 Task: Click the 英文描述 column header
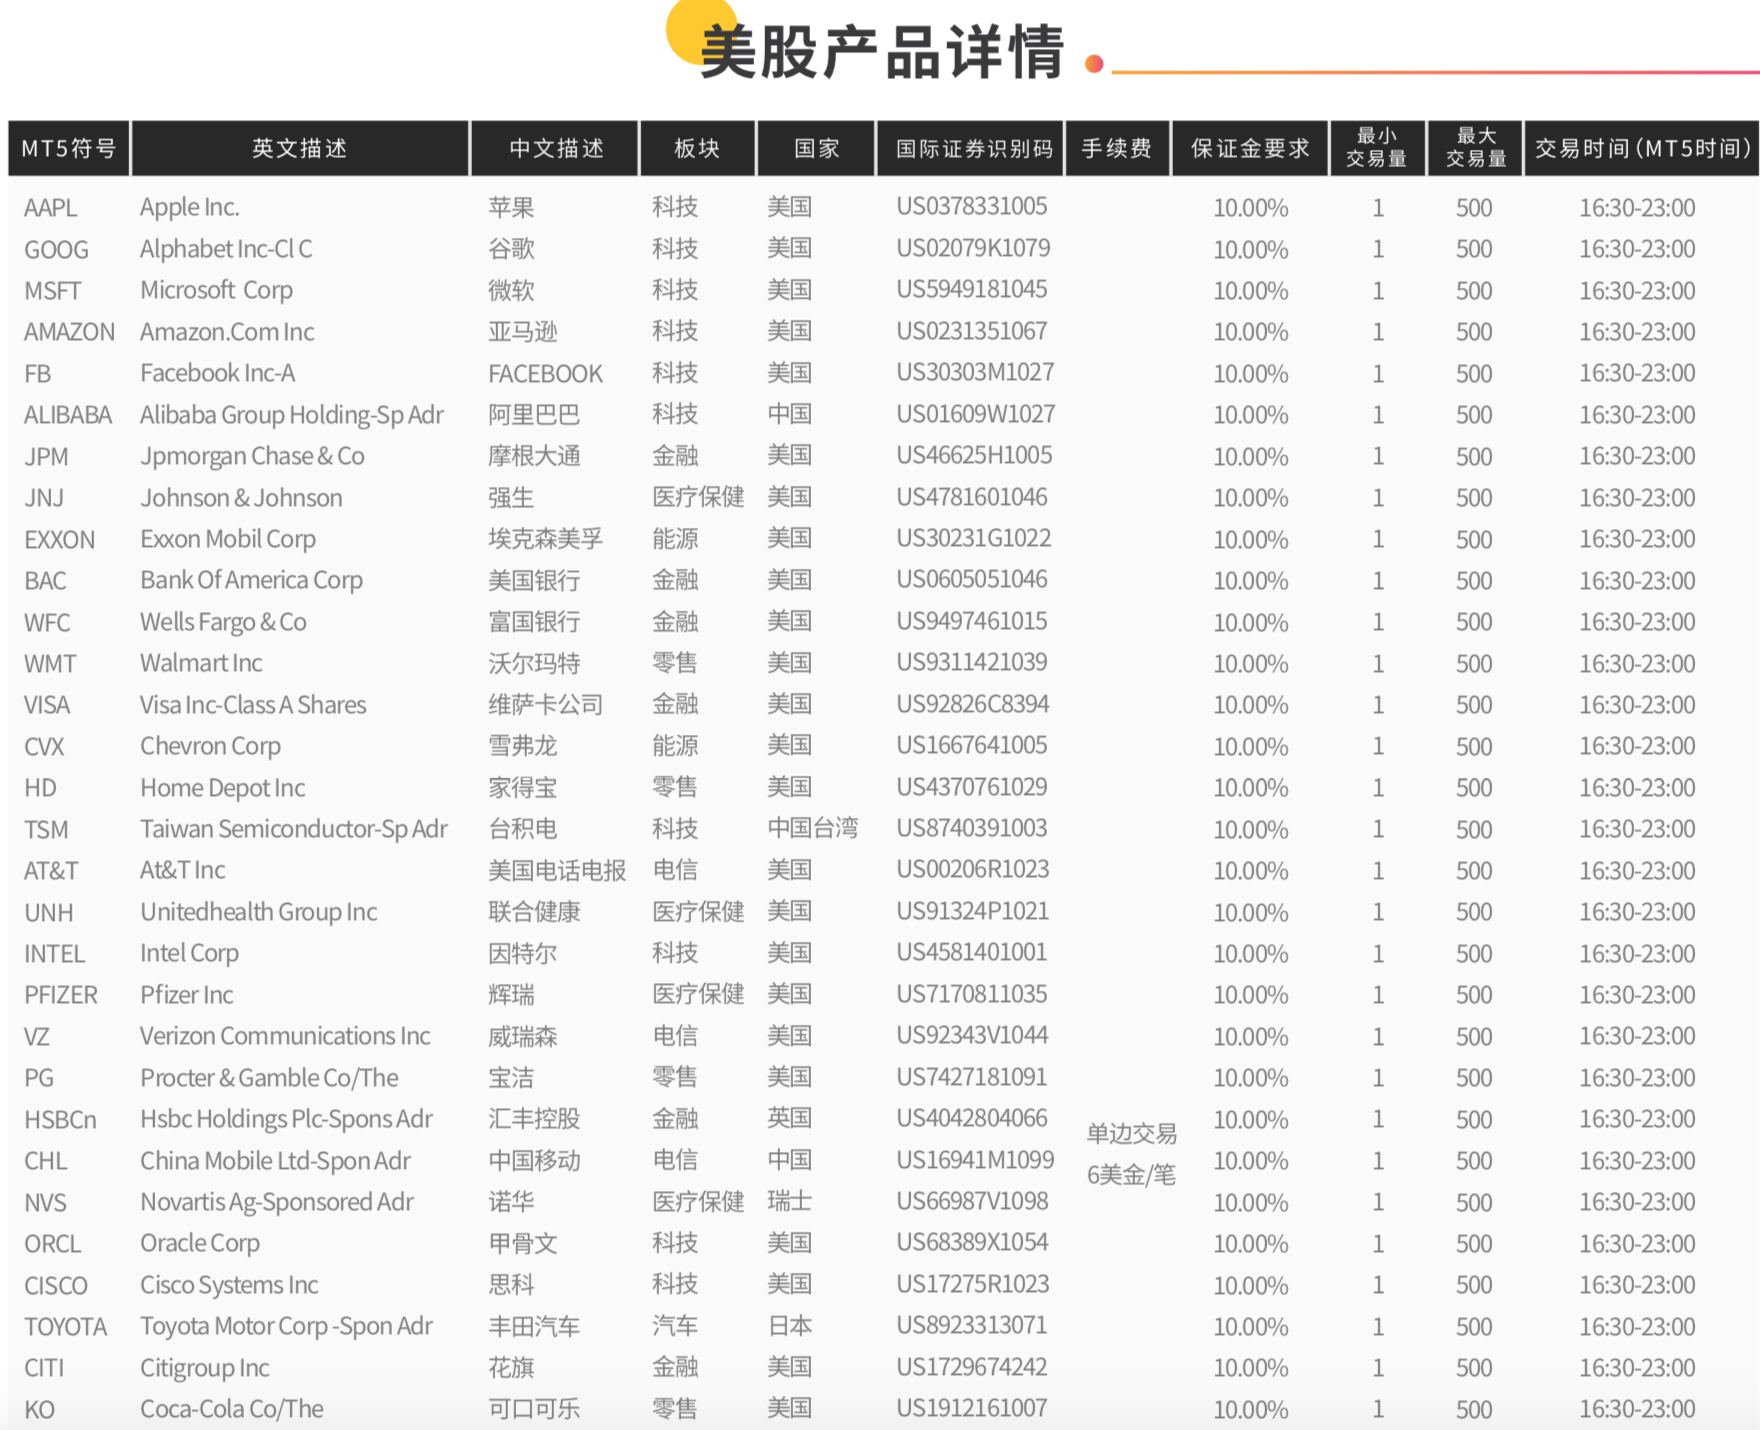[x=300, y=149]
